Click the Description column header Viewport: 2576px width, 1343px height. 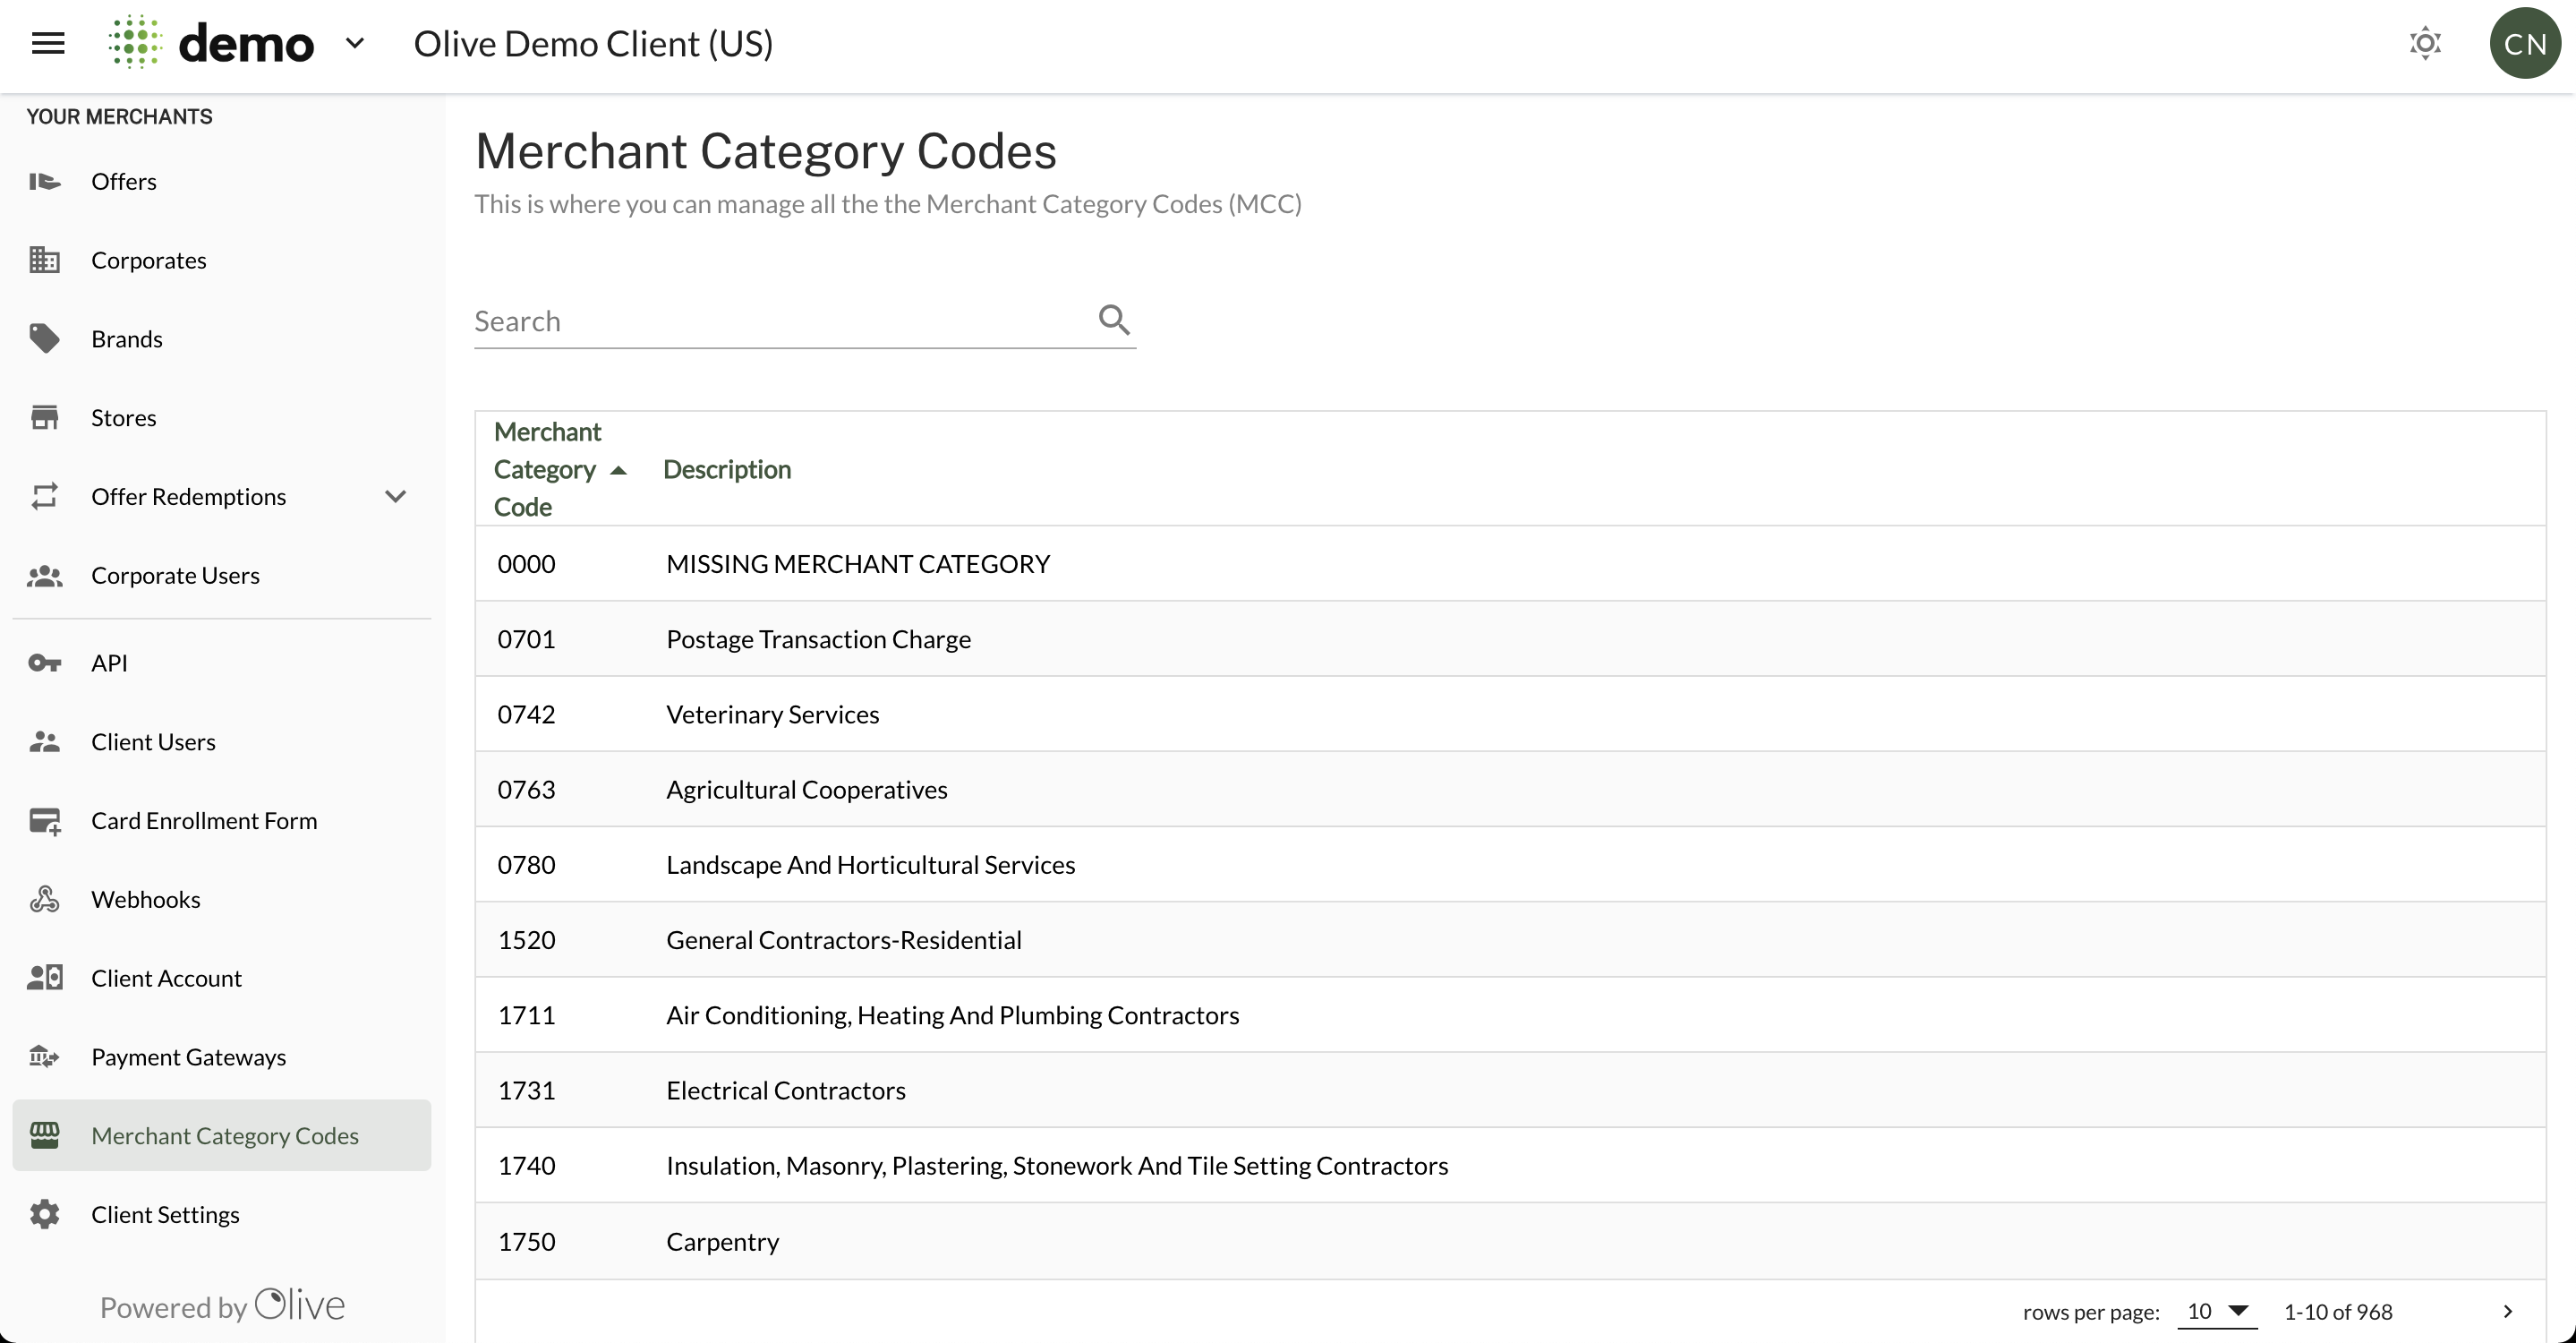click(x=727, y=469)
